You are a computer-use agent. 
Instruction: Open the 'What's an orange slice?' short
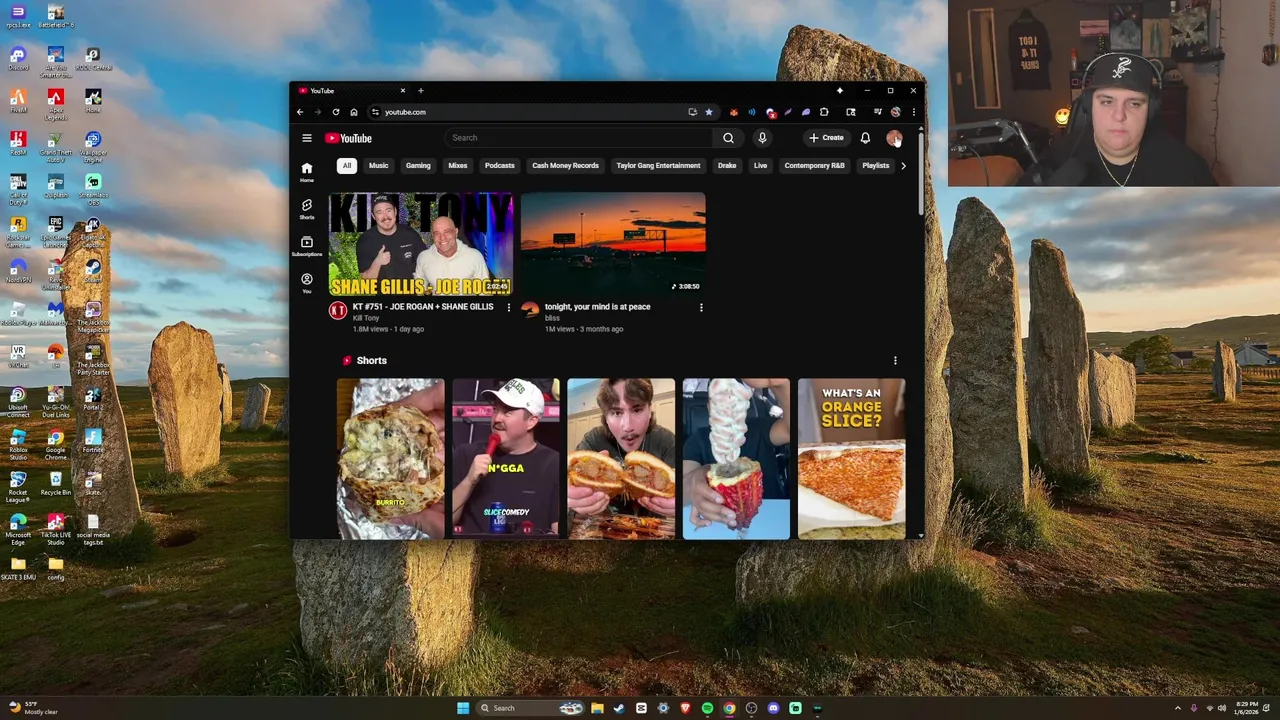click(x=851, y=459)
